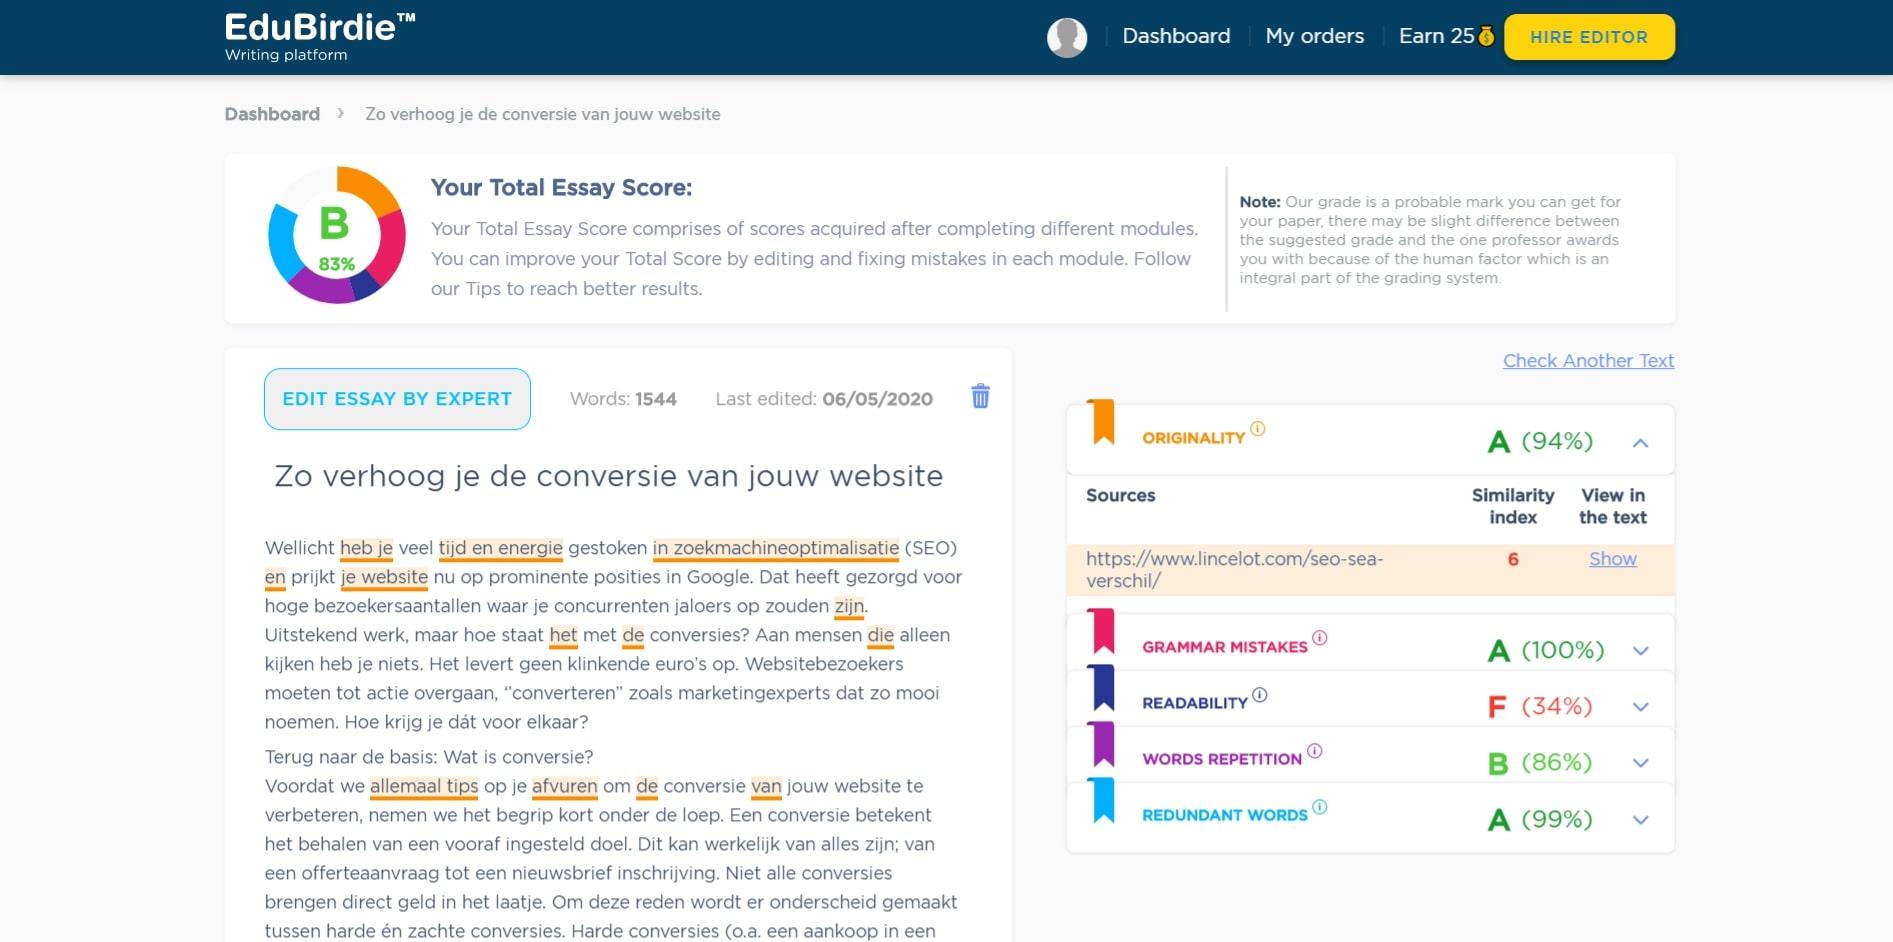Click highlighted phrase 'tijd en energie'
The image size is (1893, 942).
pos(501,548)
